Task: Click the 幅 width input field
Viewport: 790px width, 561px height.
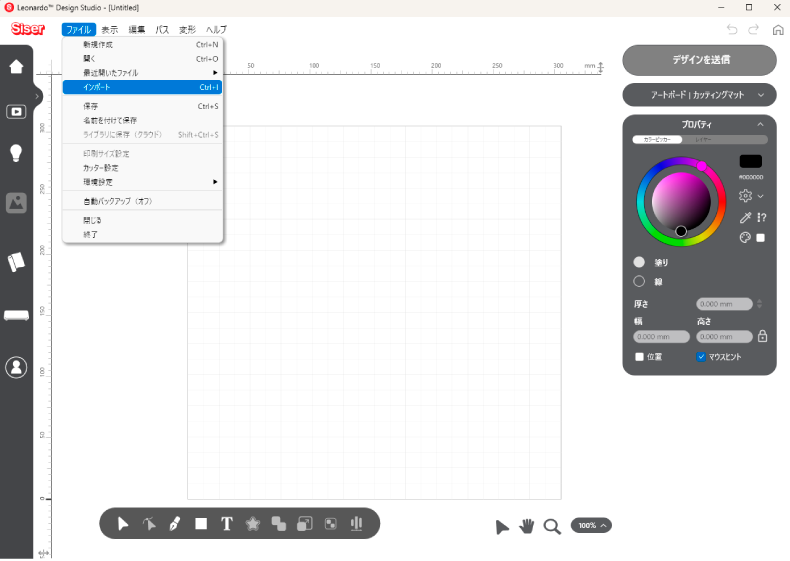Action: tap(661, 337)
